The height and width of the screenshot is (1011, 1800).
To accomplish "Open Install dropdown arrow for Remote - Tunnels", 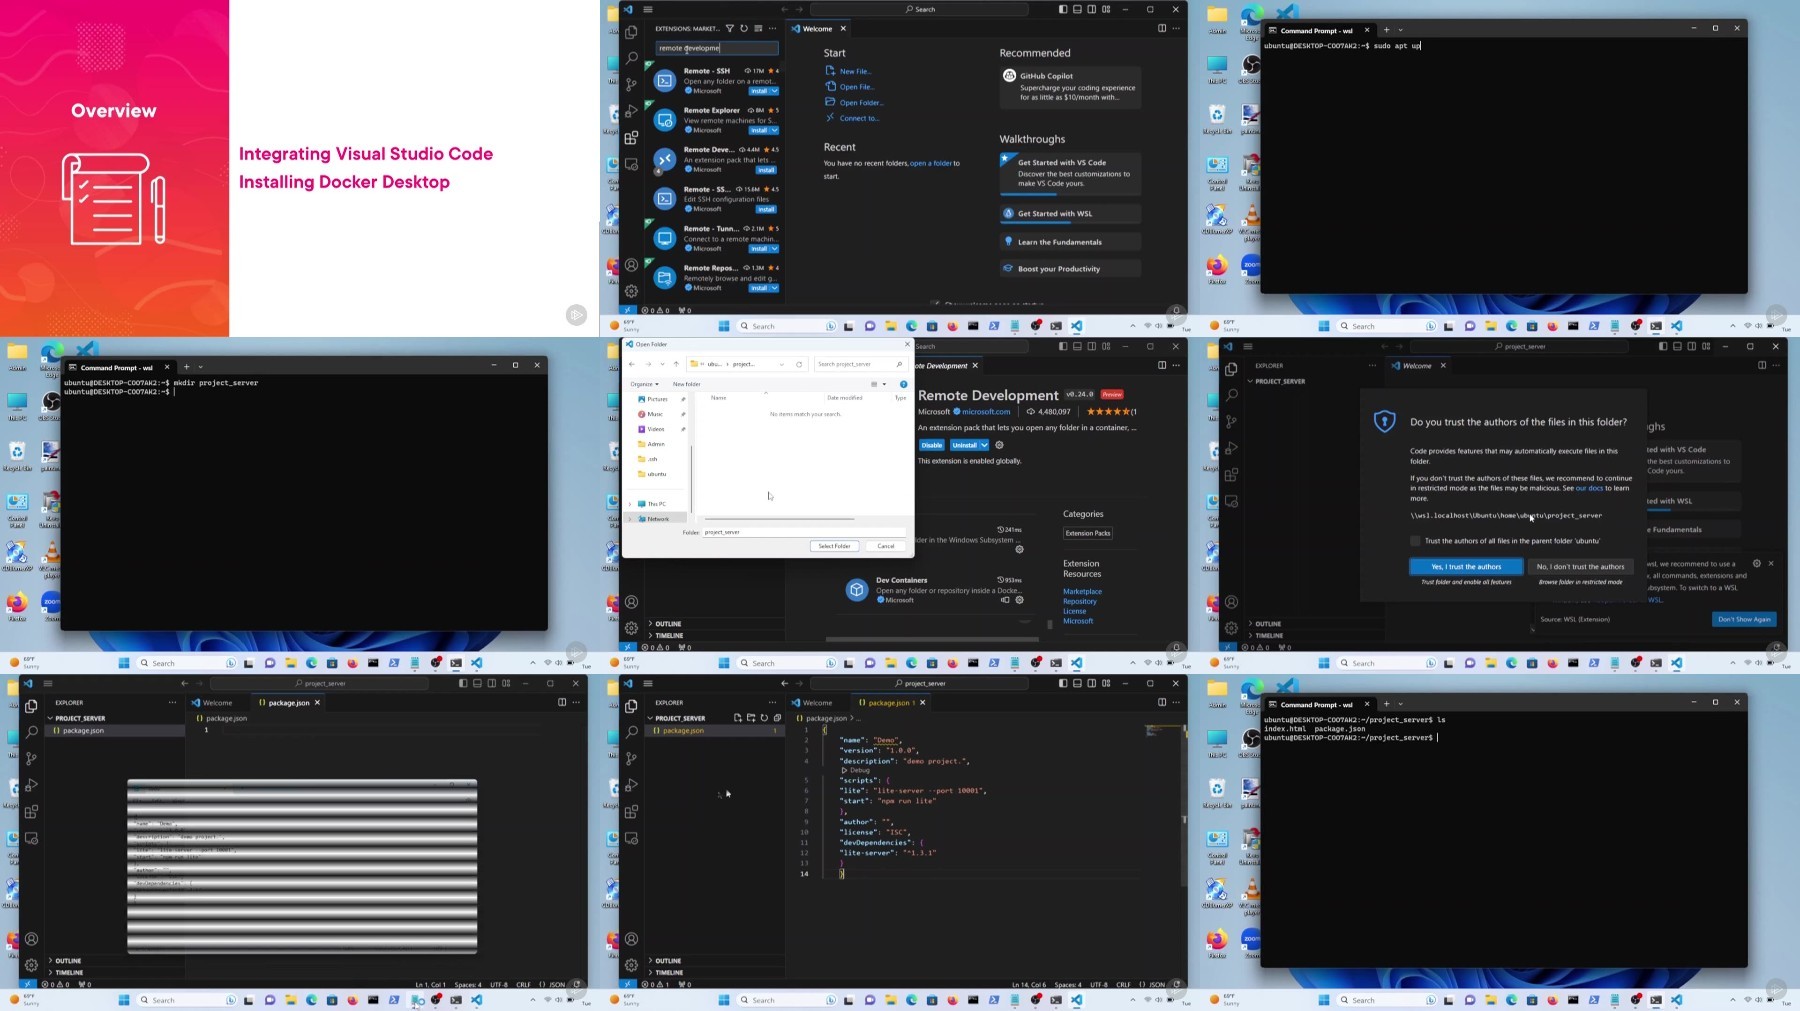I will coord(775,249).
